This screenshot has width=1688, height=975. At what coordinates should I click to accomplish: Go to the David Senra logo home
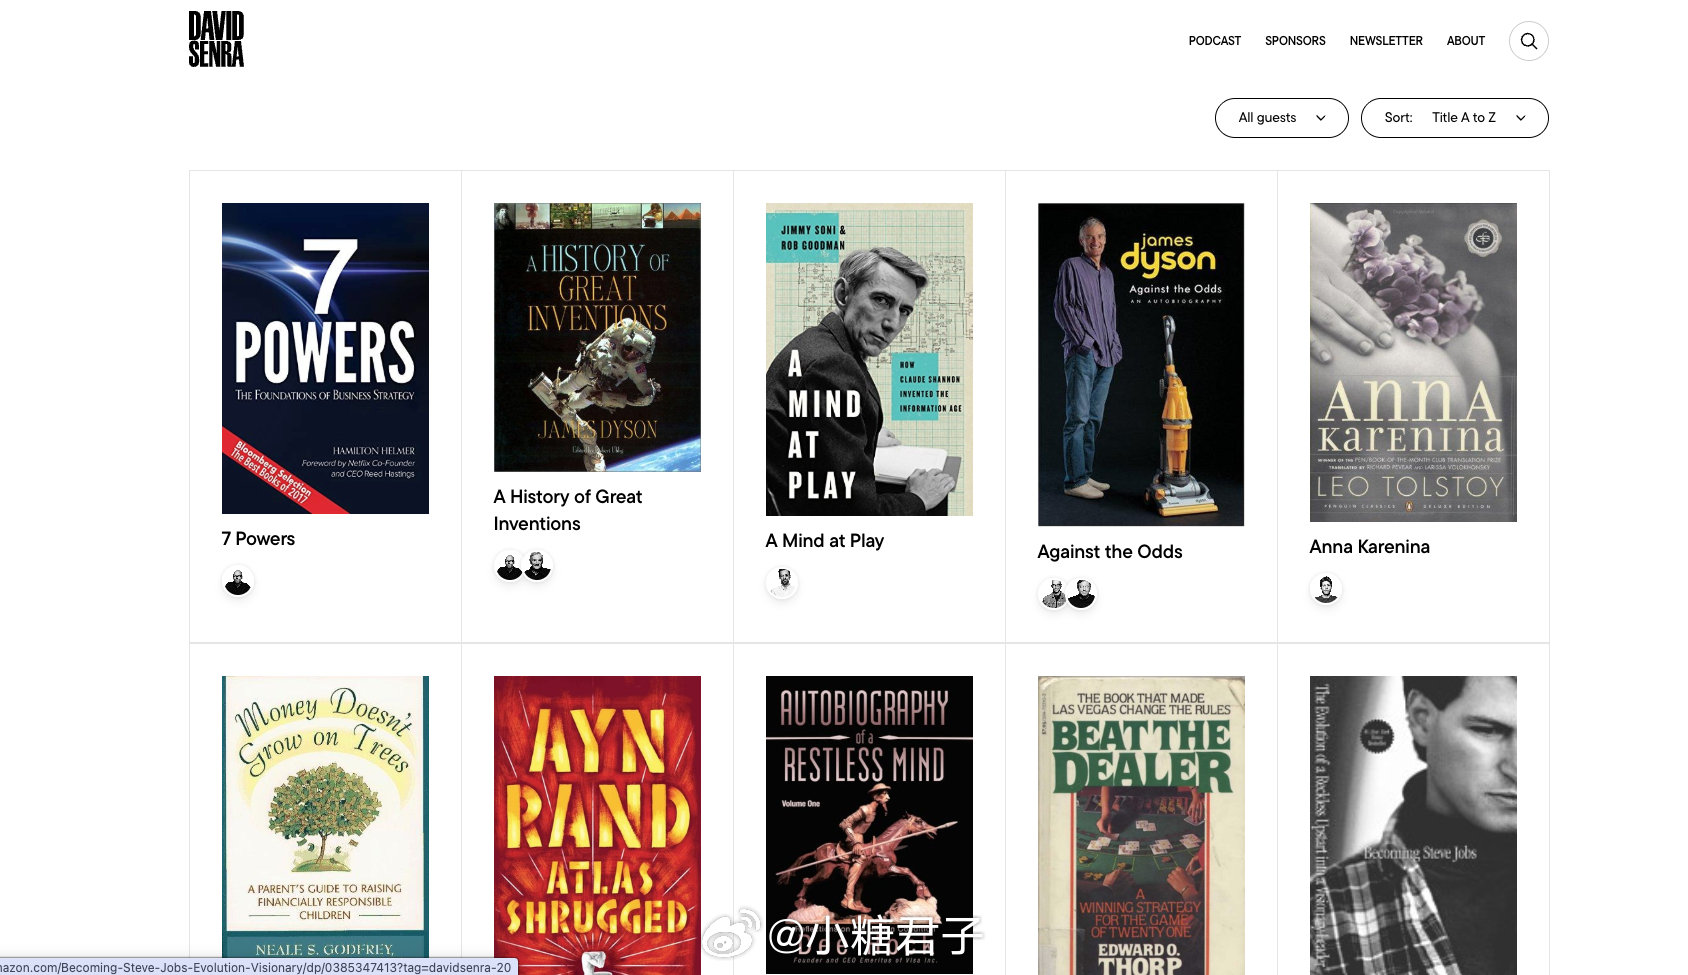tap(216, 39)
